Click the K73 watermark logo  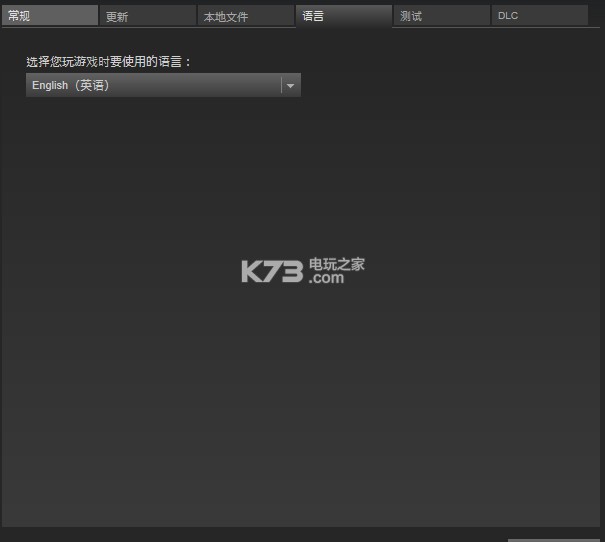[x=272, y=271]
